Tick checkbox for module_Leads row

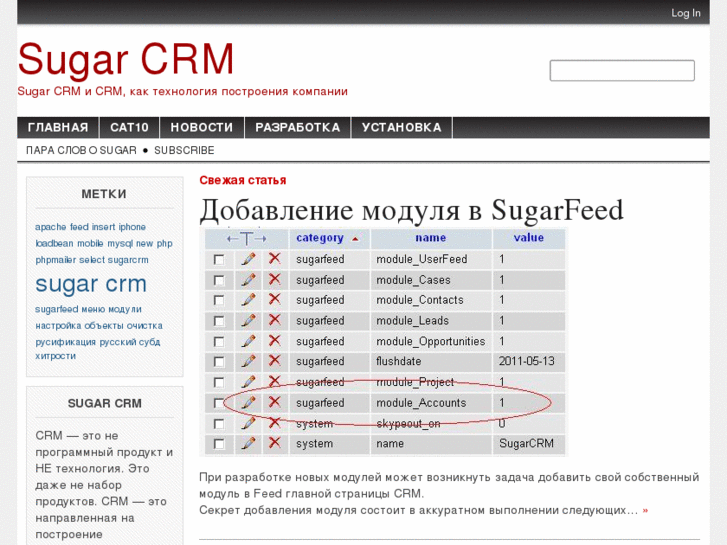(219, 321)
